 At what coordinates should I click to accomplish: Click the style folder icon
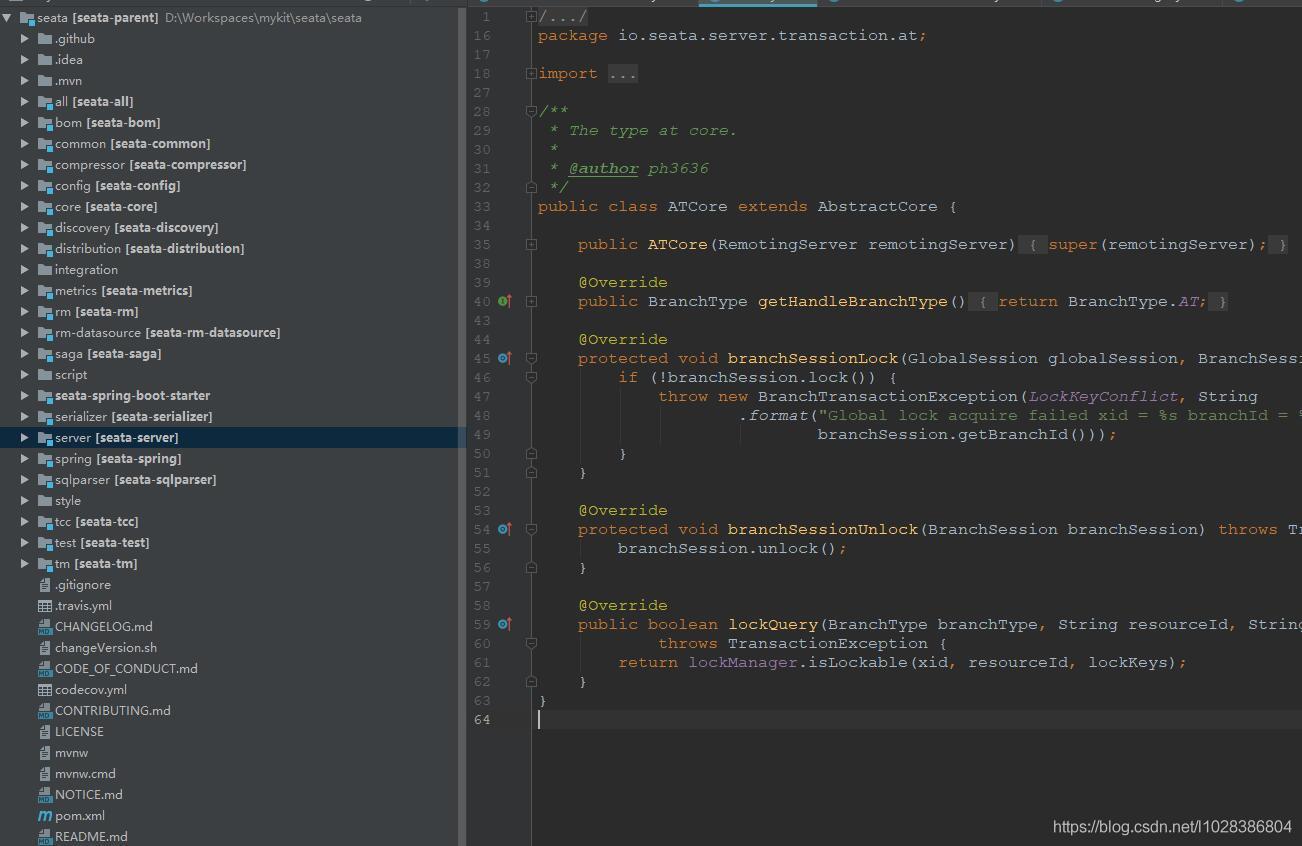[45, 500]
